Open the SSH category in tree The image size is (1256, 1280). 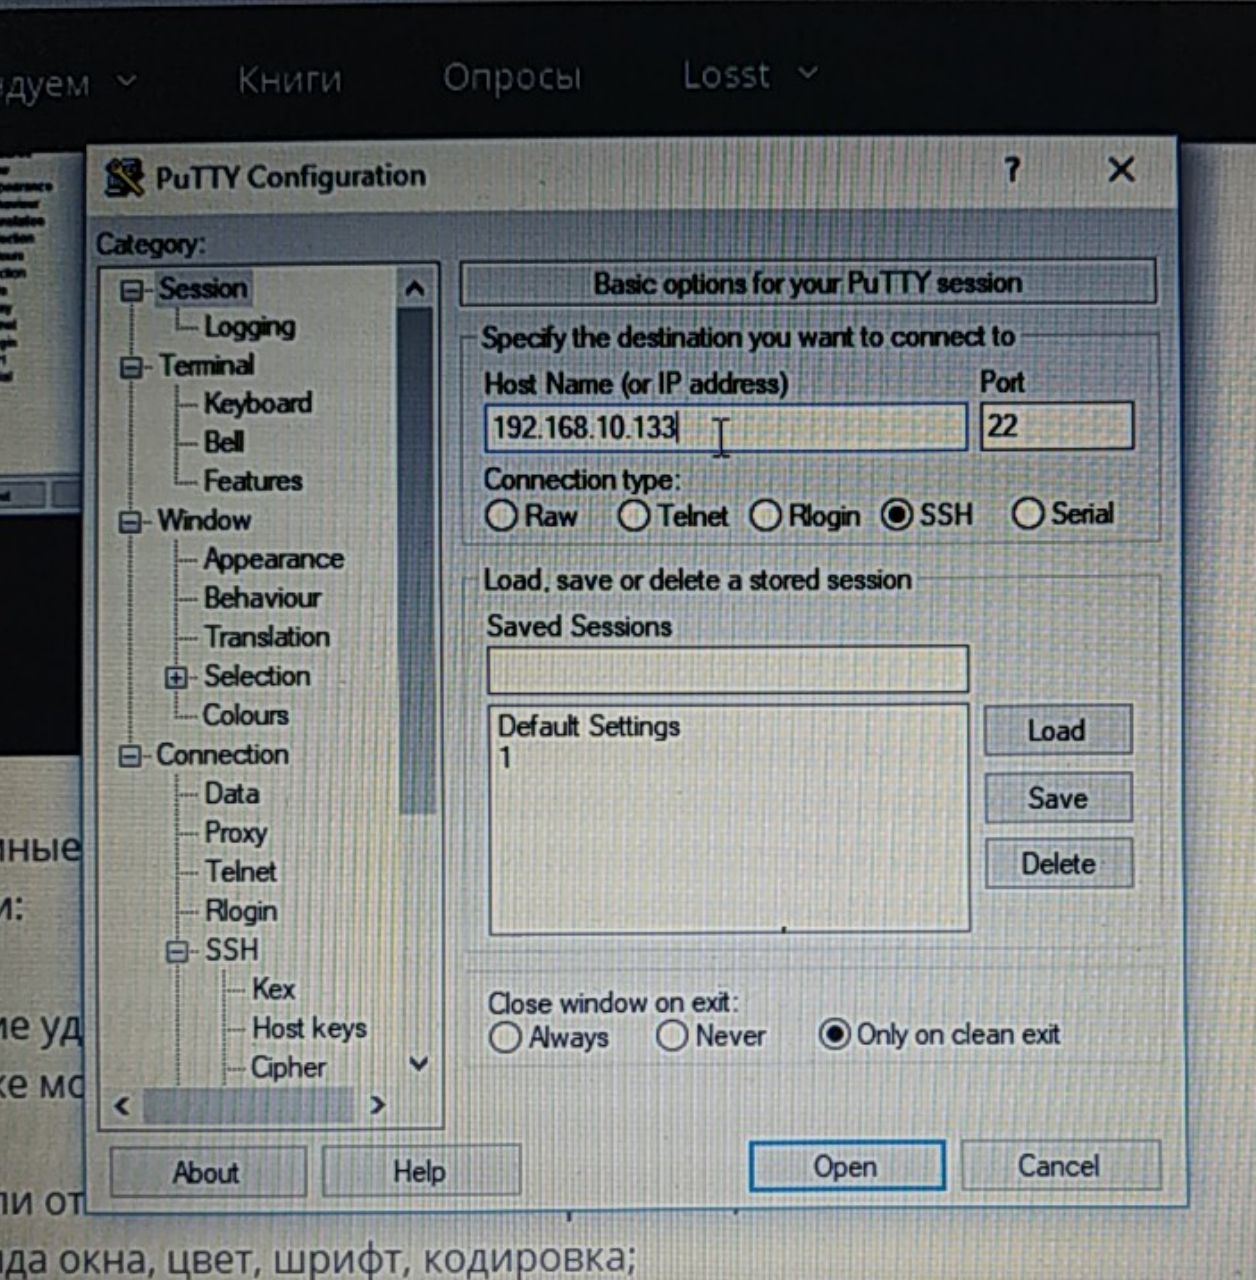point(232,950)
